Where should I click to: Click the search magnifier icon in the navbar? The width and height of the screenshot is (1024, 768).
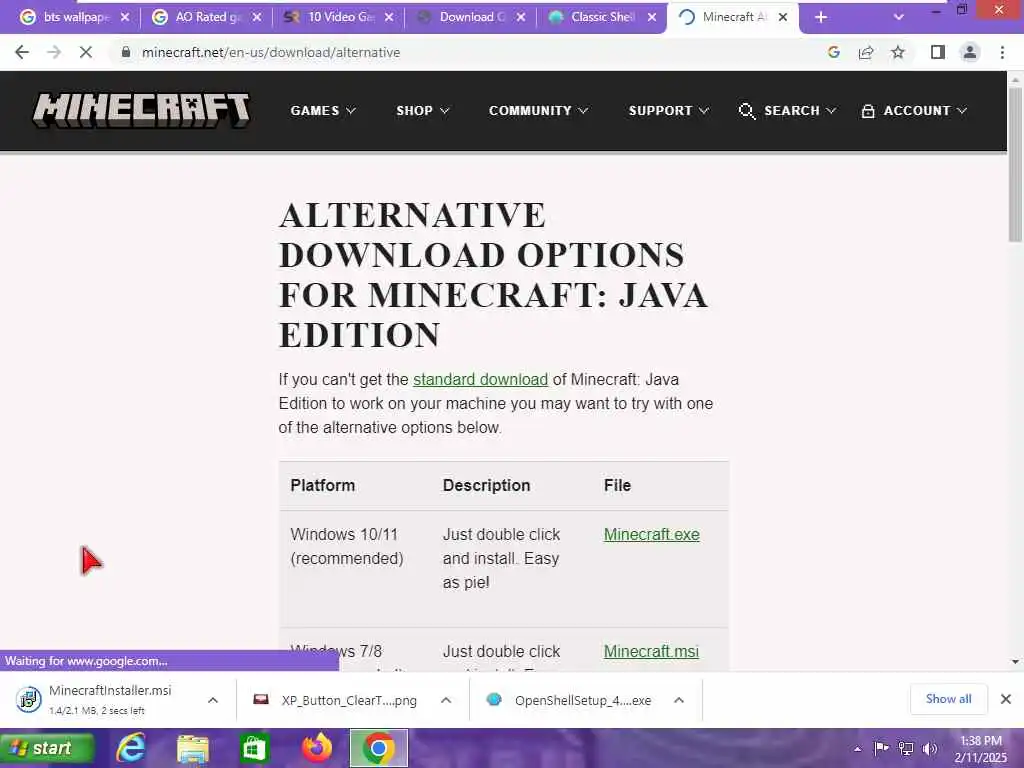click(x=746, y=111)
